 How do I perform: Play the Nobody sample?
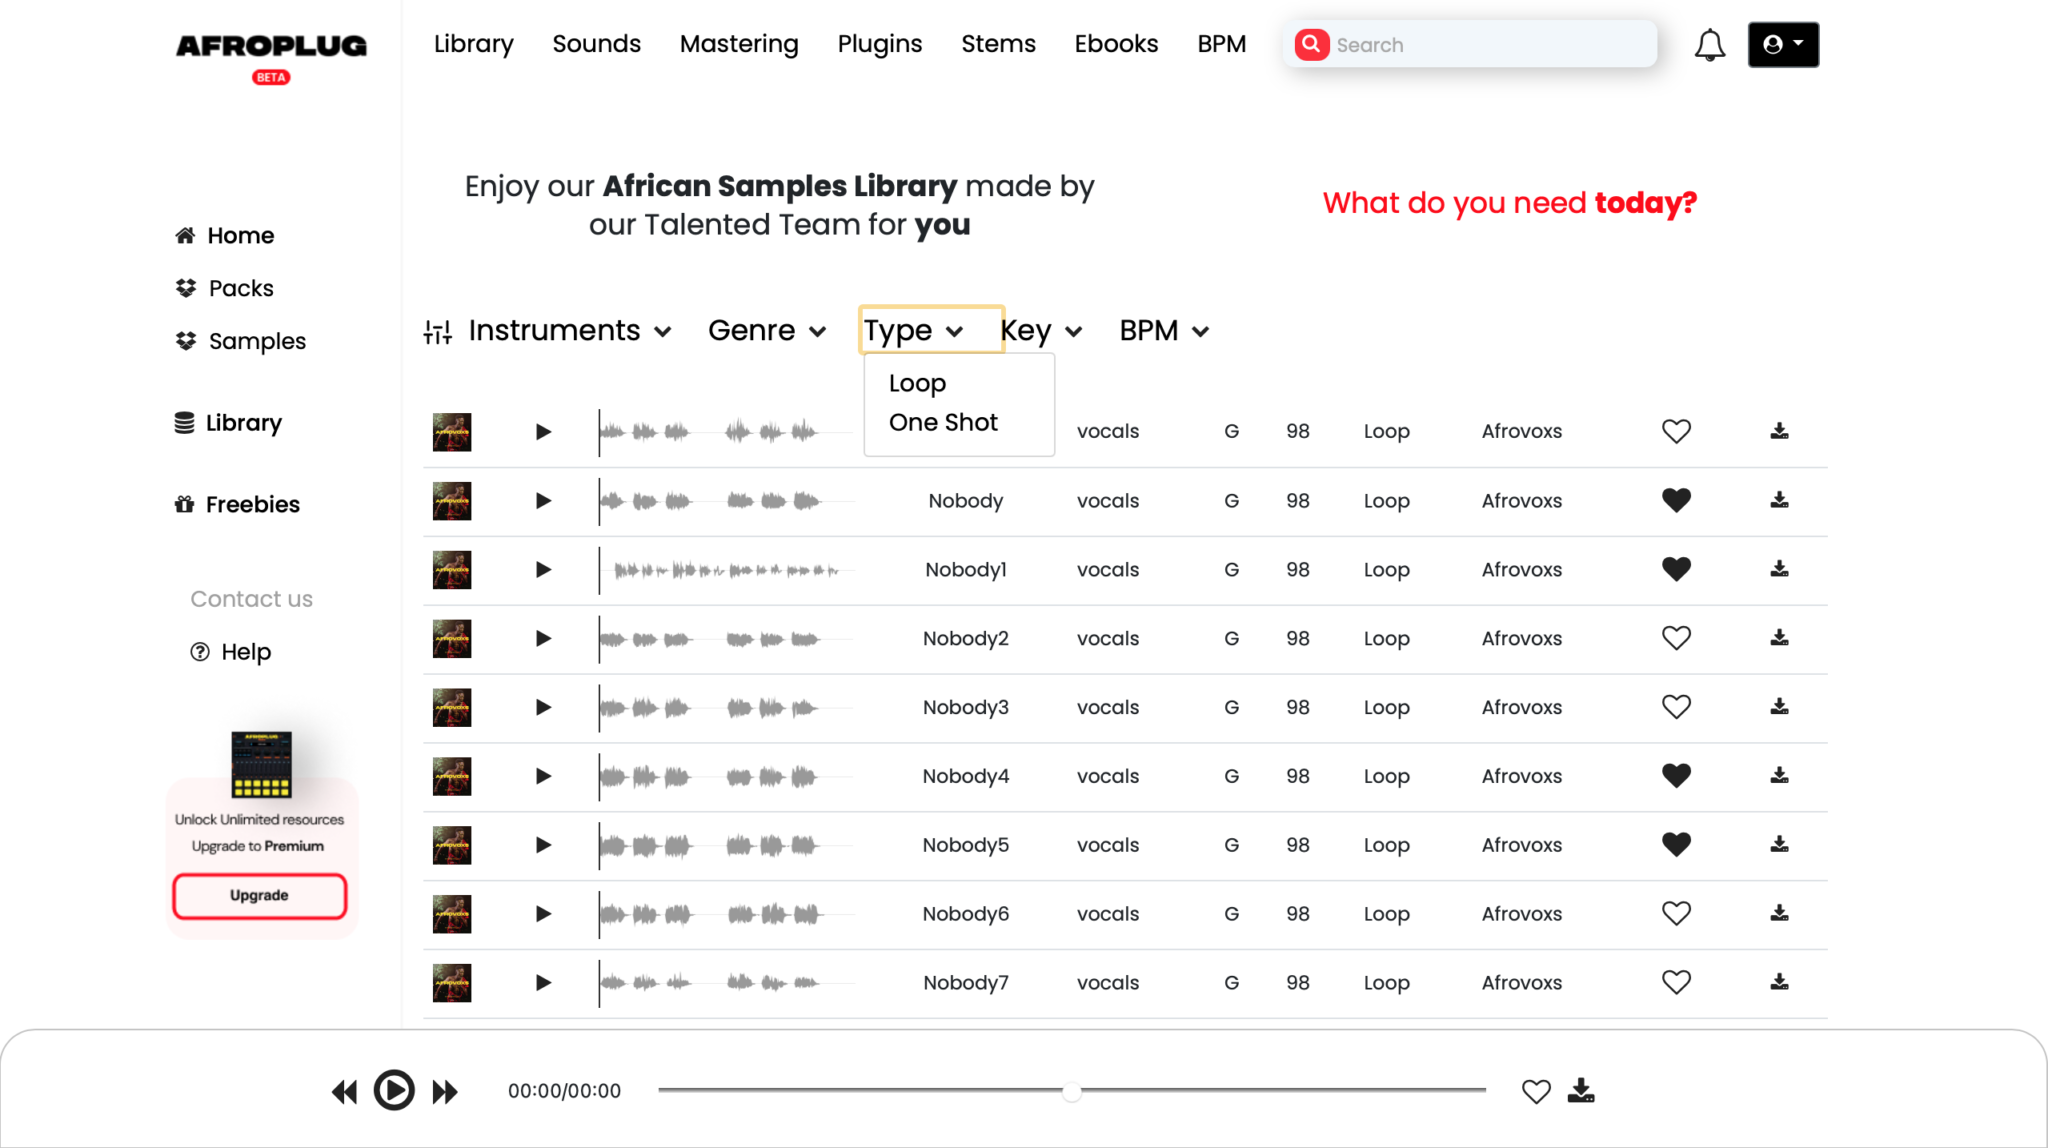click(x=543, y=501)
